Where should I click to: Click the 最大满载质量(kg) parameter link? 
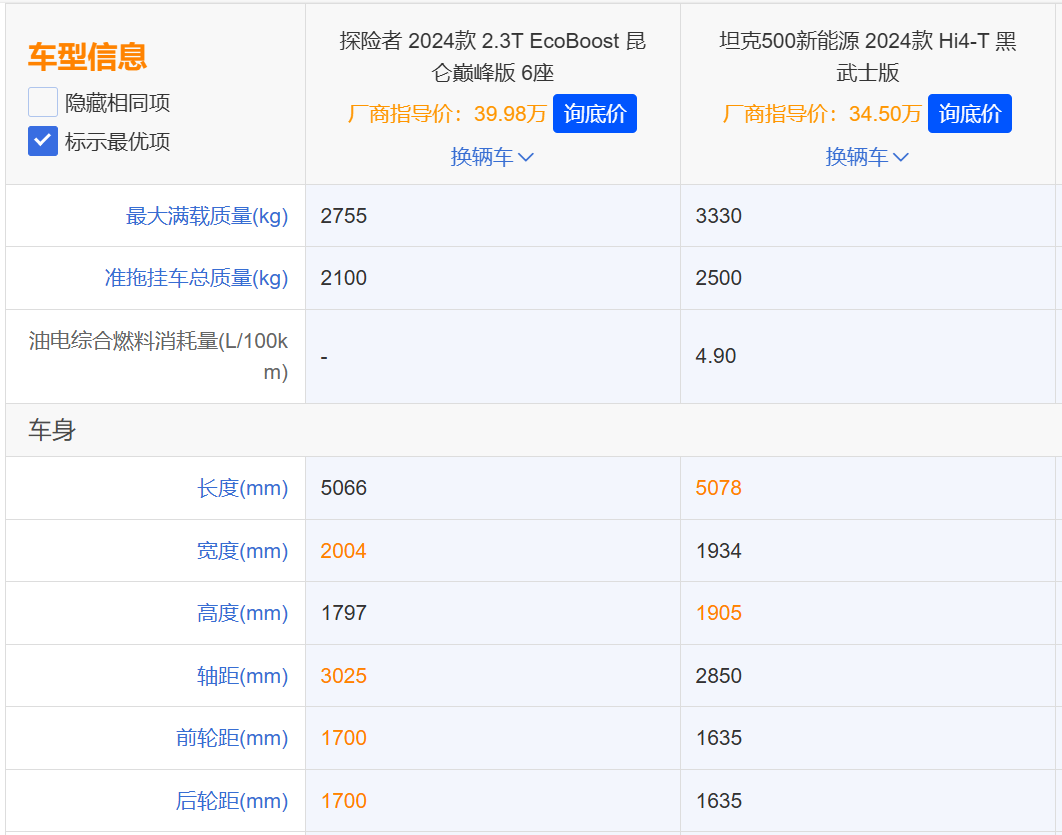click(x=207, y=216)
